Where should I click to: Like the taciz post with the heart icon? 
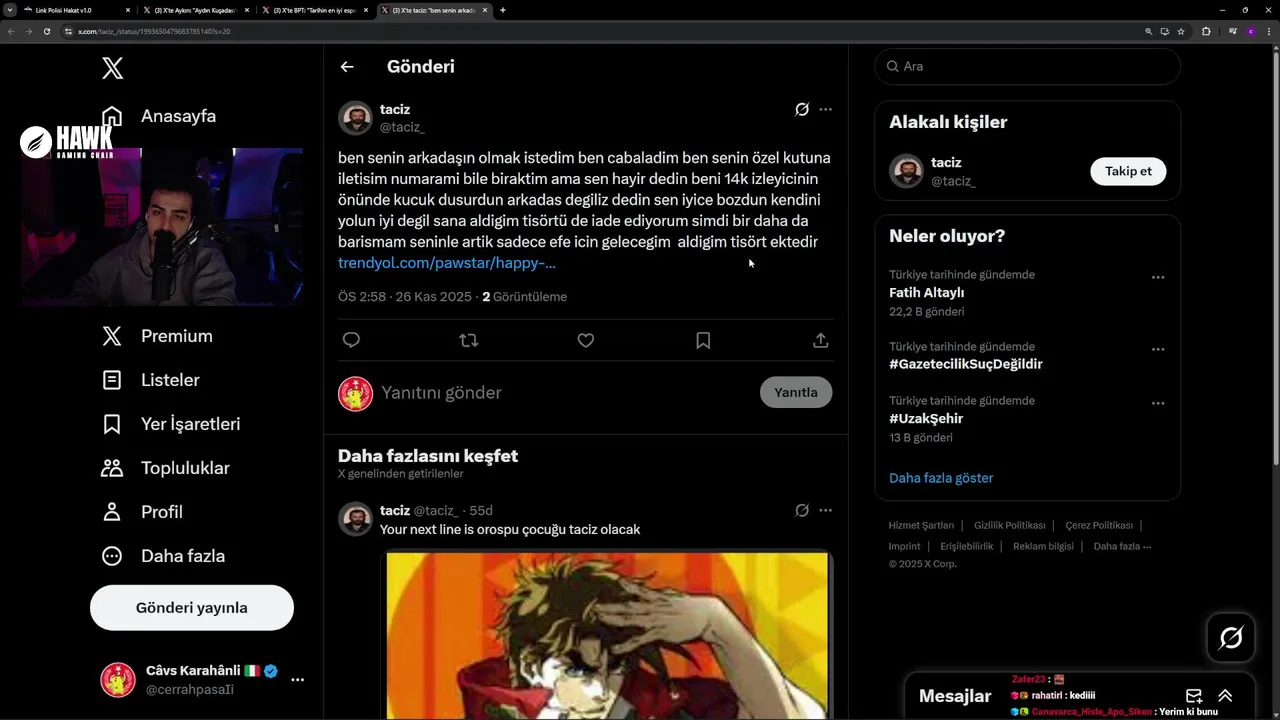pyautogui.click(x=586, y=340)
